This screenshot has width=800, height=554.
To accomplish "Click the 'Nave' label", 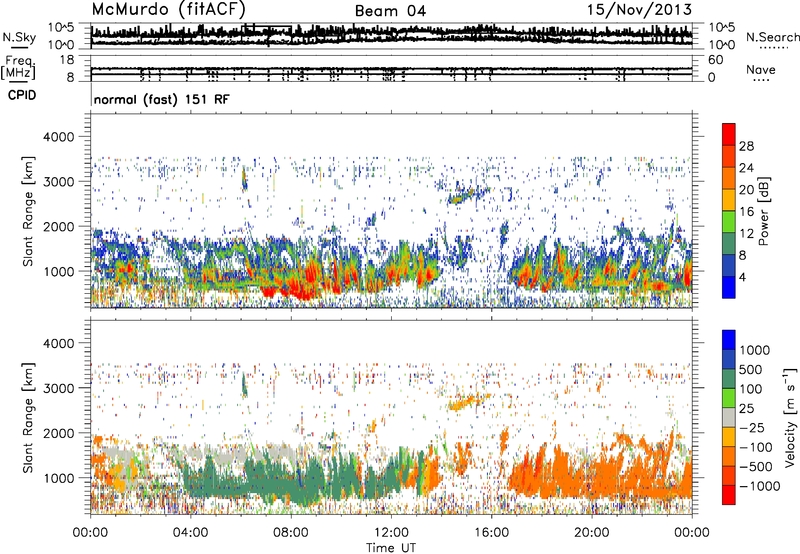I will [x=761, y=70].
